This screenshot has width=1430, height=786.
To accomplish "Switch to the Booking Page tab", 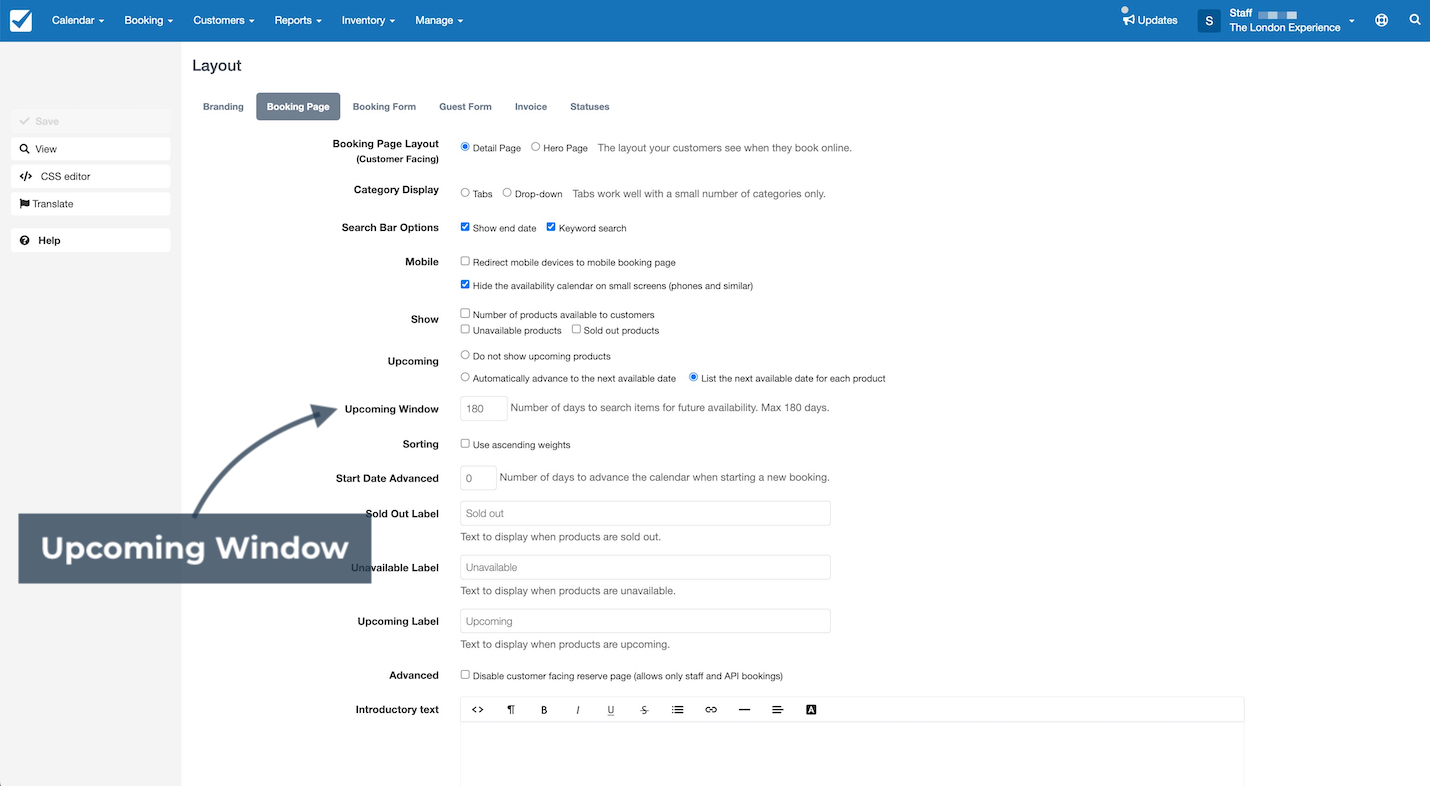I will click(298, 107).
